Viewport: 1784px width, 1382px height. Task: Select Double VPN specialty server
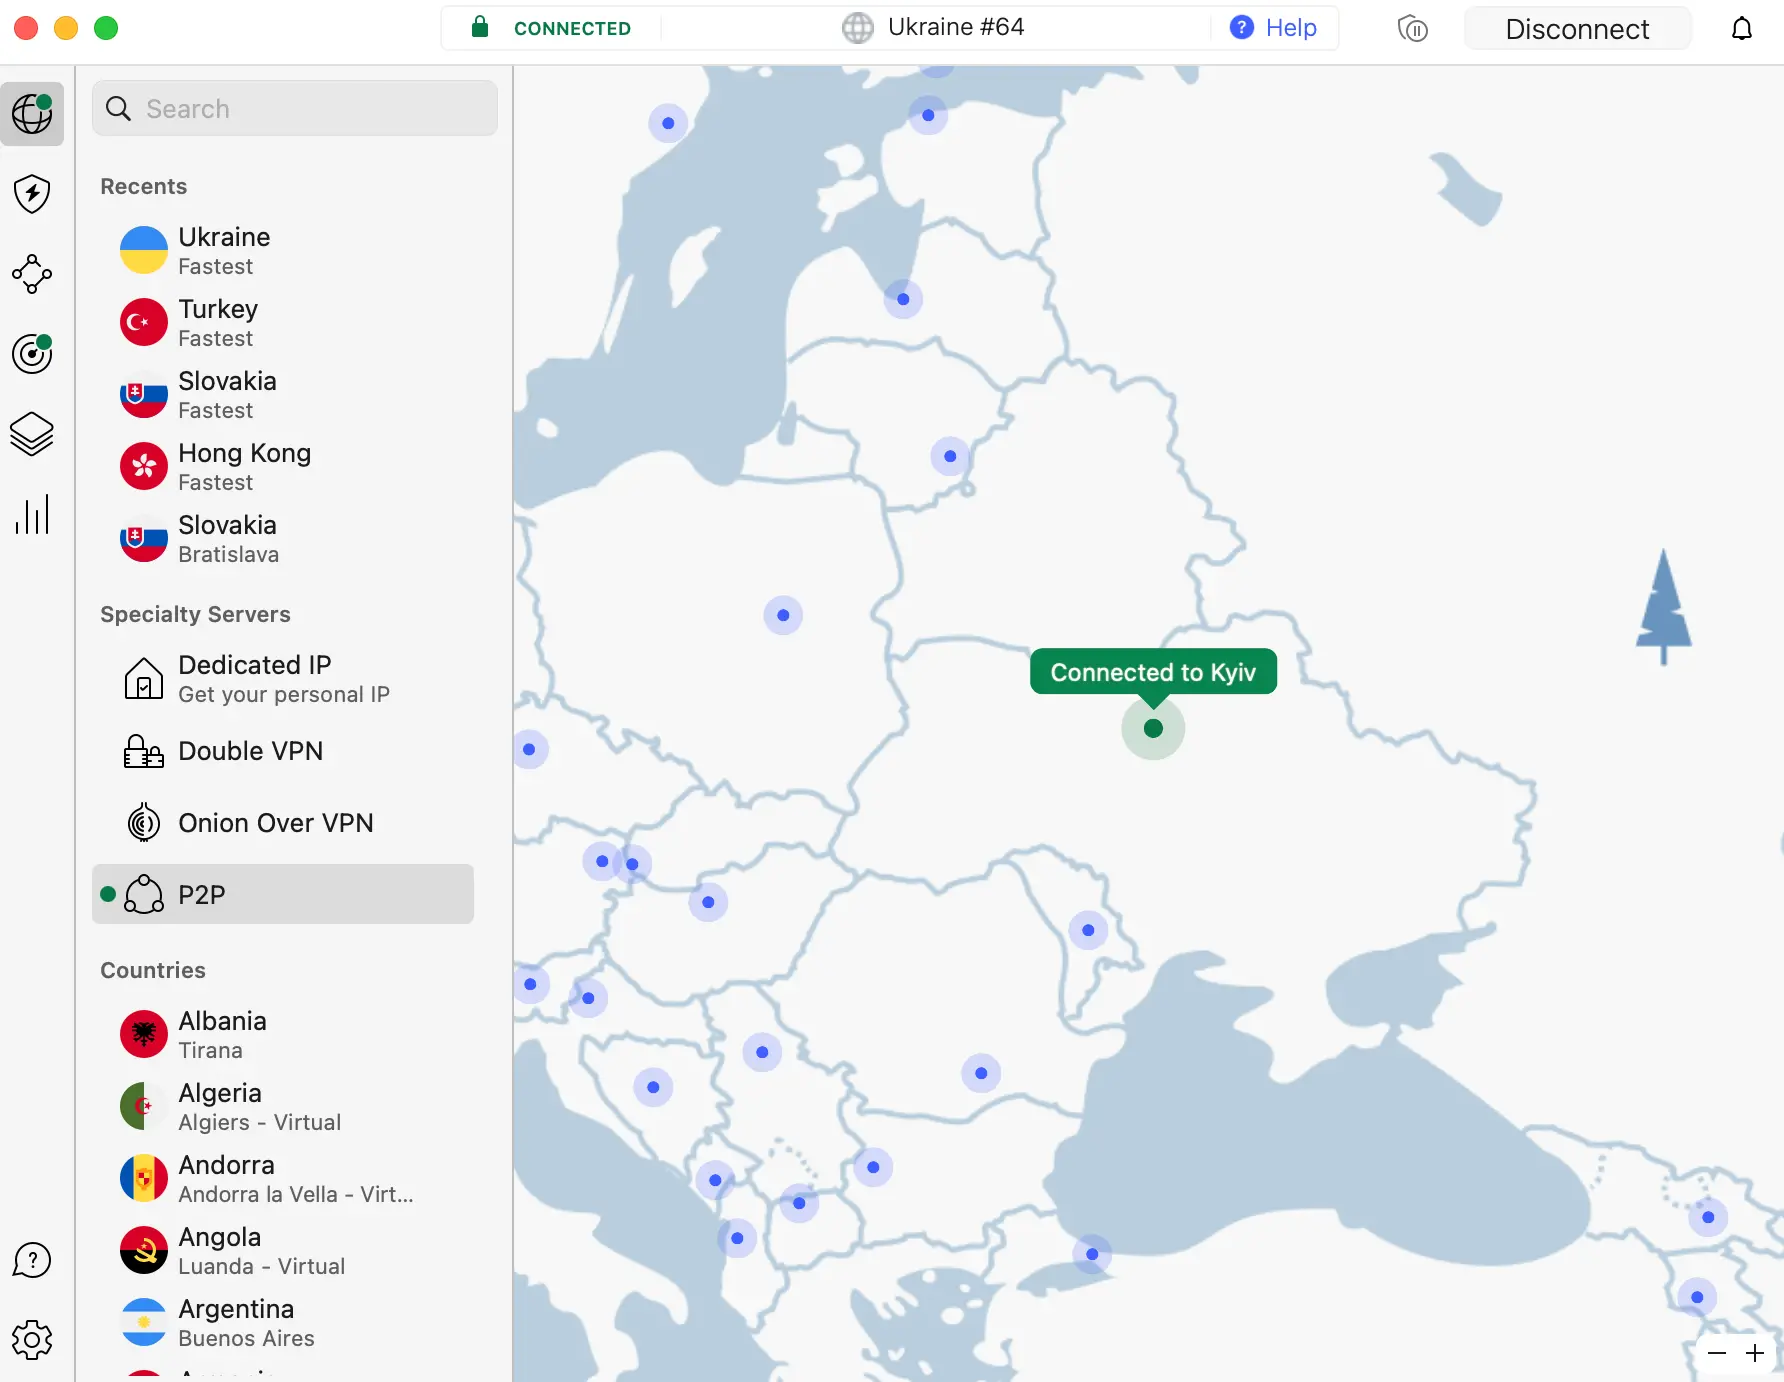pyautogui.click(x=250, y=751)
